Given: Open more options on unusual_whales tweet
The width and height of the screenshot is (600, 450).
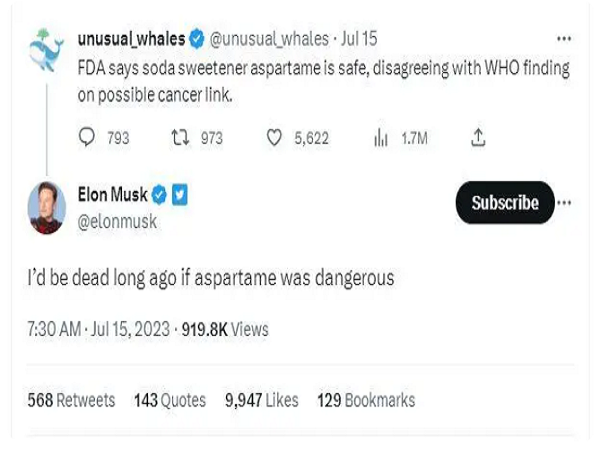Looking at the screenshot, I should coord(564,38).
